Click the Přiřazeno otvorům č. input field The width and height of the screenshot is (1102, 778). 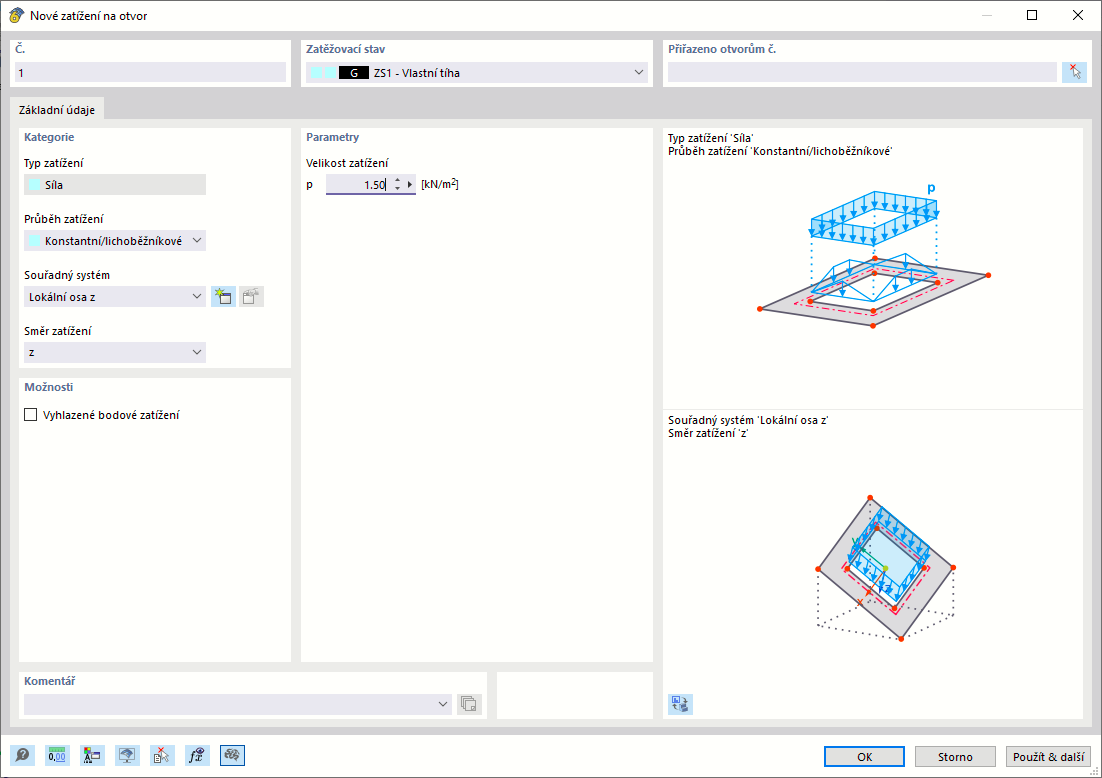(x=862, y=72)
